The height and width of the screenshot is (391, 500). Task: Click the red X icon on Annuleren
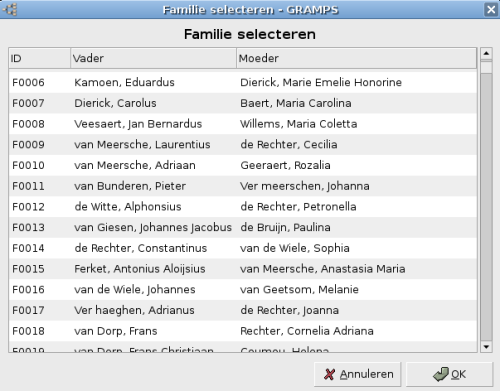(329, 374)
